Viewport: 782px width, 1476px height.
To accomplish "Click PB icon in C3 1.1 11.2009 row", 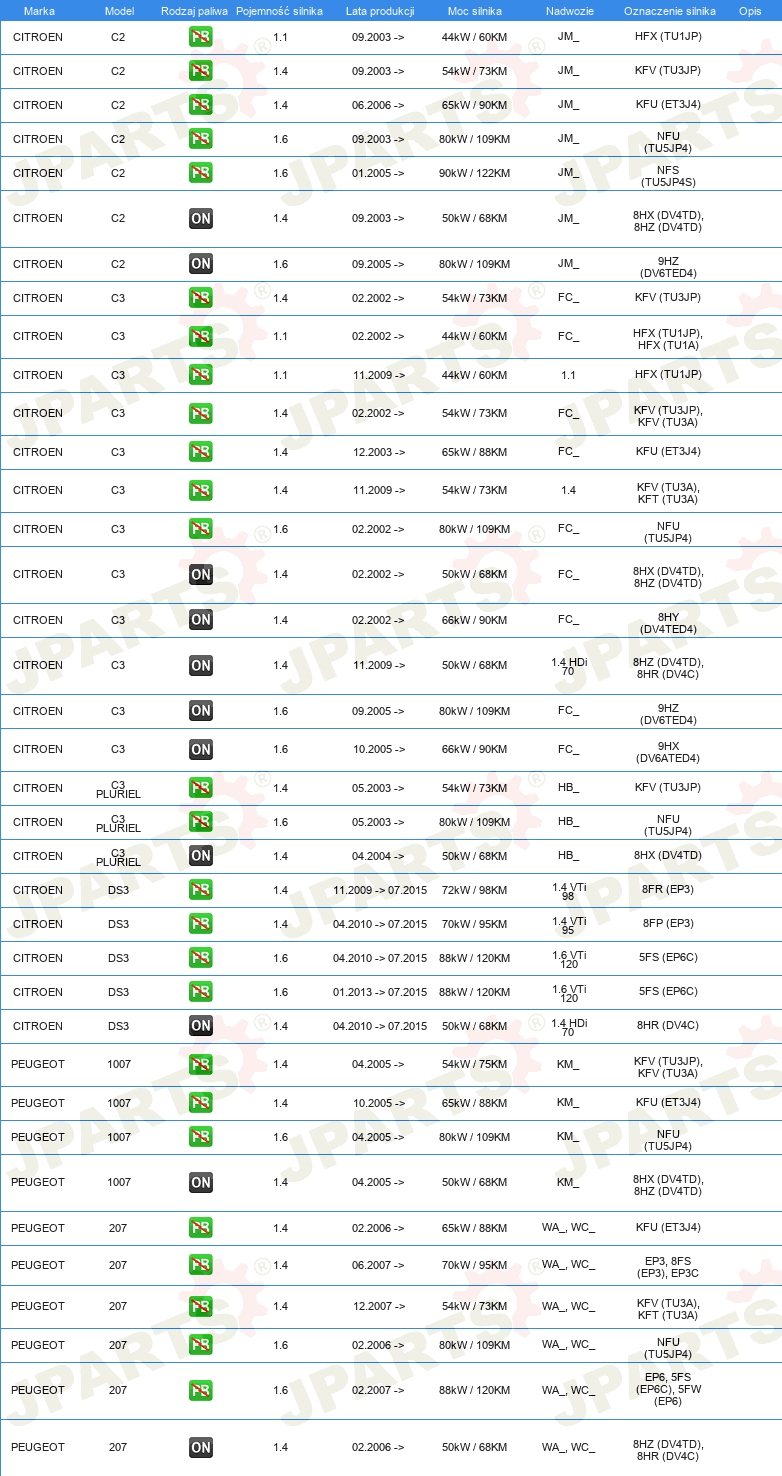I will (201, 375).
